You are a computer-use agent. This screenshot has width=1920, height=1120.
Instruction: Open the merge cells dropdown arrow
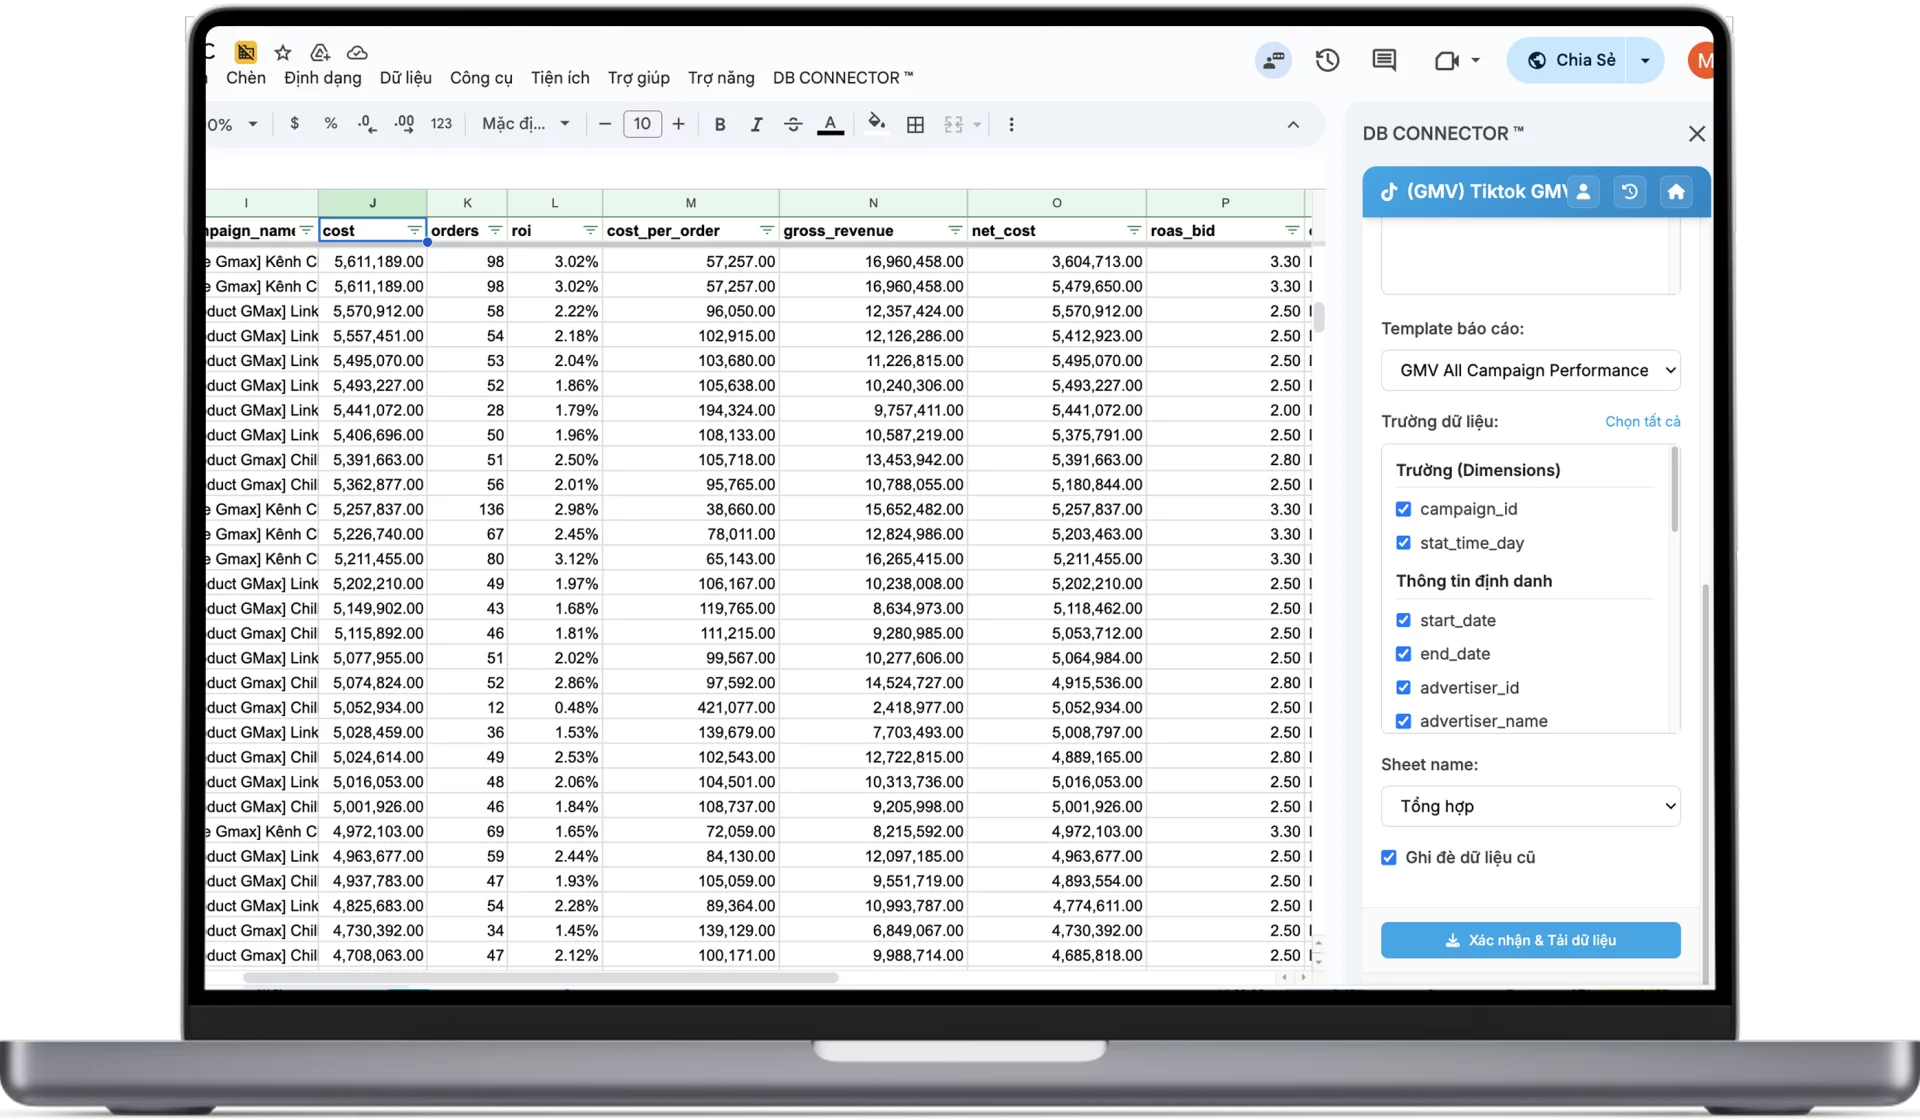977,124
